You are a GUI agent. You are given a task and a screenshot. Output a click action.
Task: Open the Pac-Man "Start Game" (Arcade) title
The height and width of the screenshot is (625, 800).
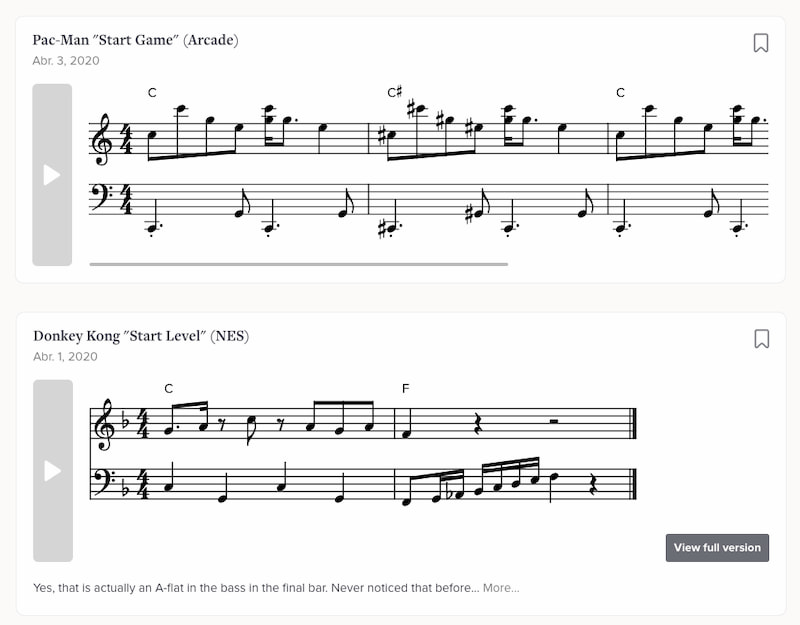(x=136, y=40)
